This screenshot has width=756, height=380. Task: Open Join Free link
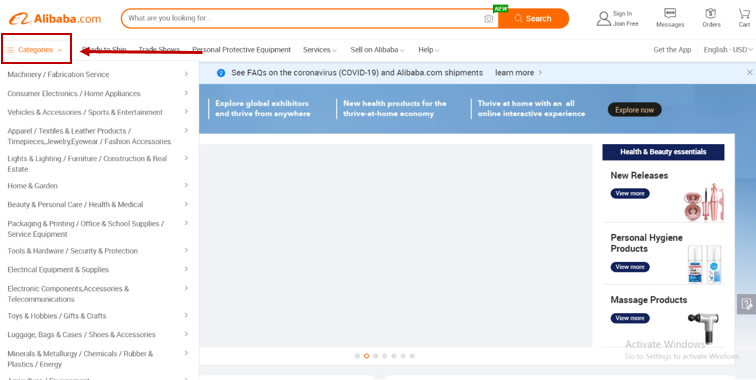[625, 24]
